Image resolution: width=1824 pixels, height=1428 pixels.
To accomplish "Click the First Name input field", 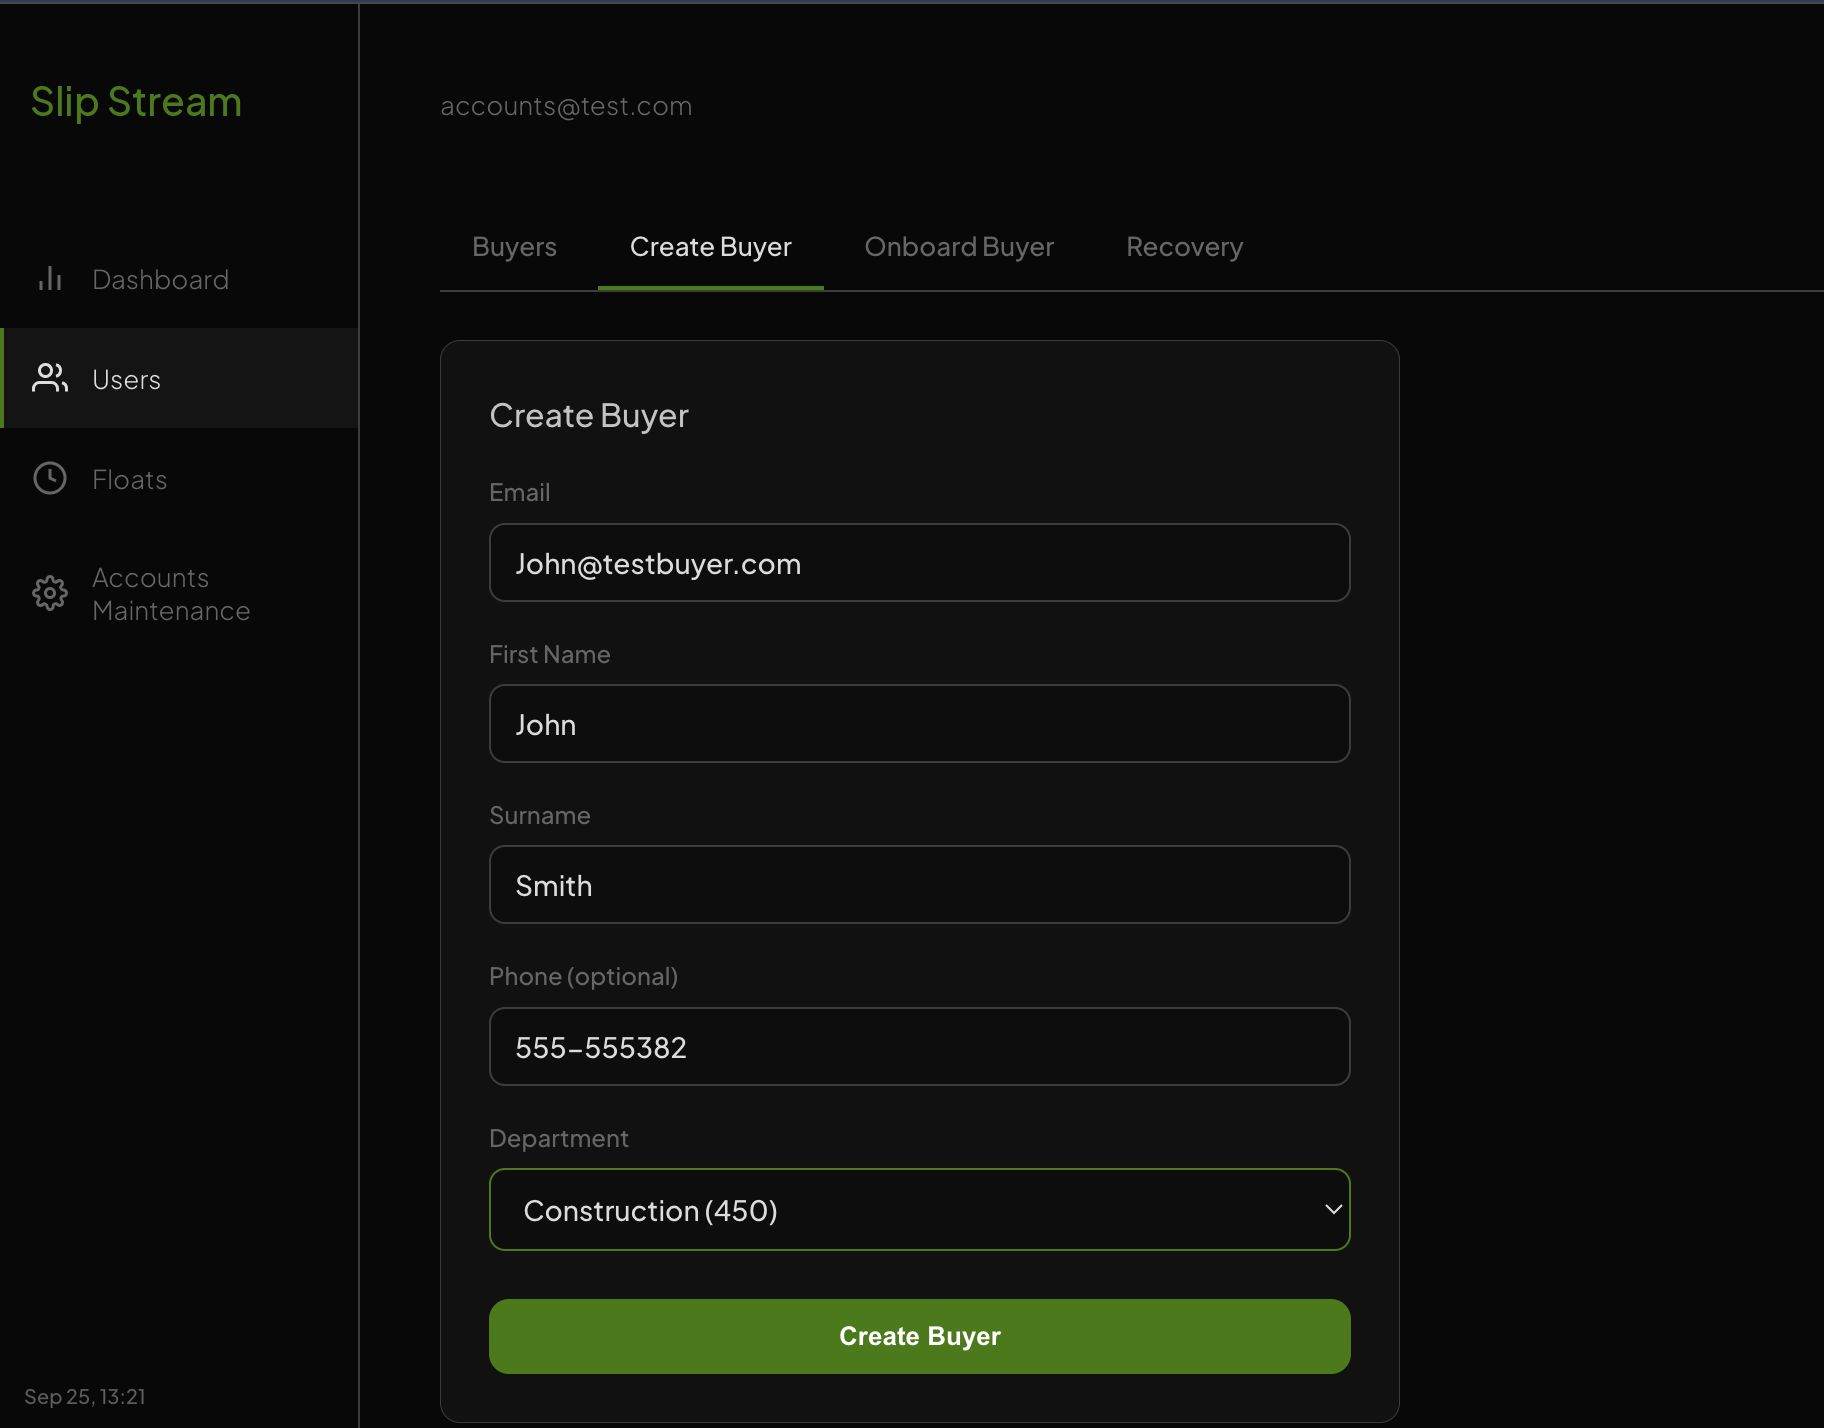I will click(920, 724).
